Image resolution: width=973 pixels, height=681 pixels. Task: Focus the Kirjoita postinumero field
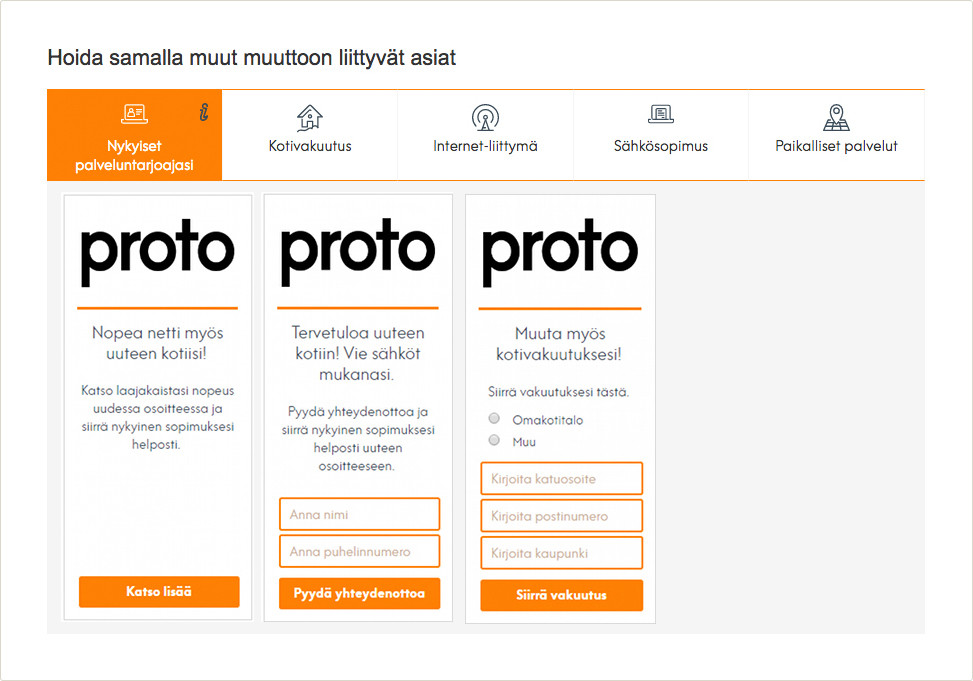pos(562,516)
